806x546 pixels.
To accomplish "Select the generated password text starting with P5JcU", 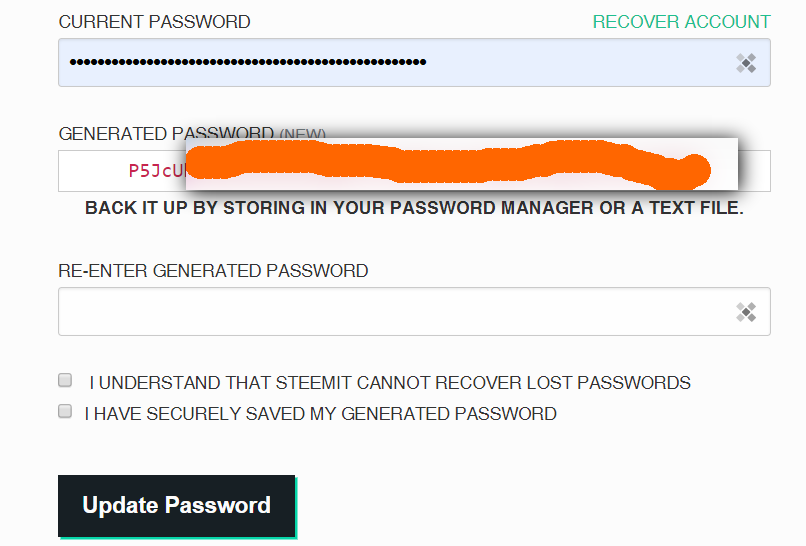I will tap(157, 170).
